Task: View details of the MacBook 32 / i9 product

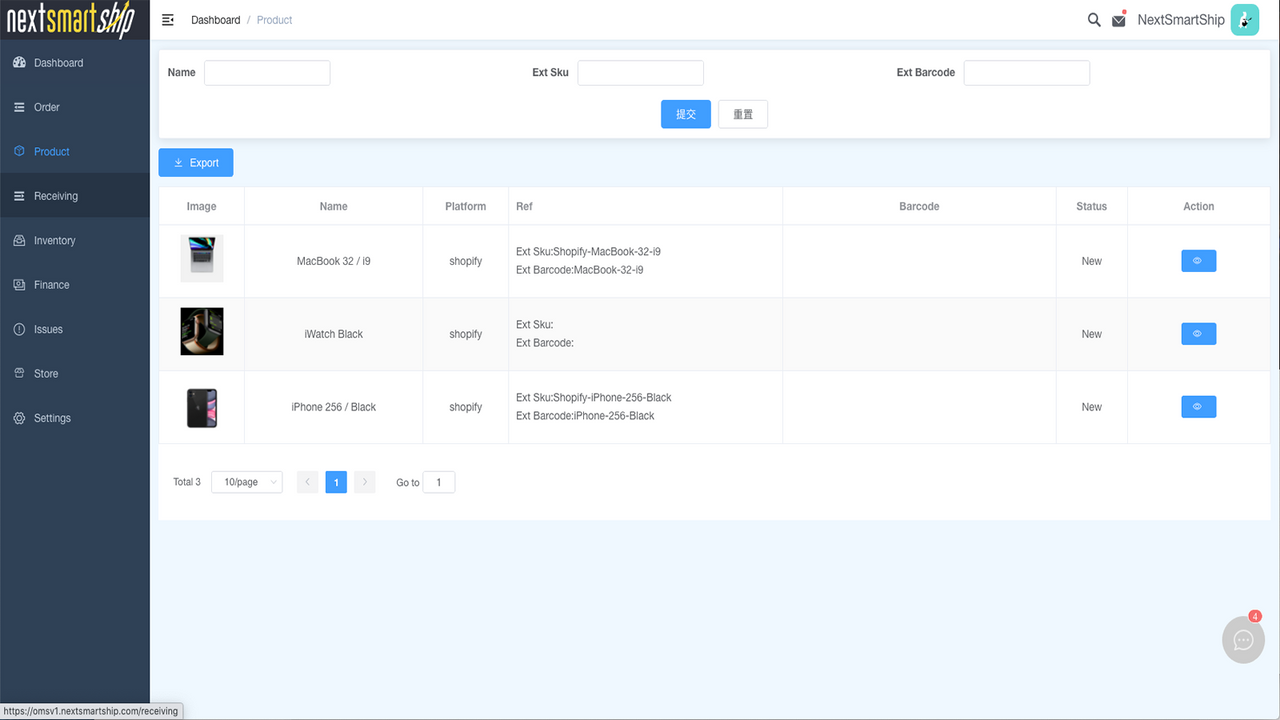Action: 1198,260
